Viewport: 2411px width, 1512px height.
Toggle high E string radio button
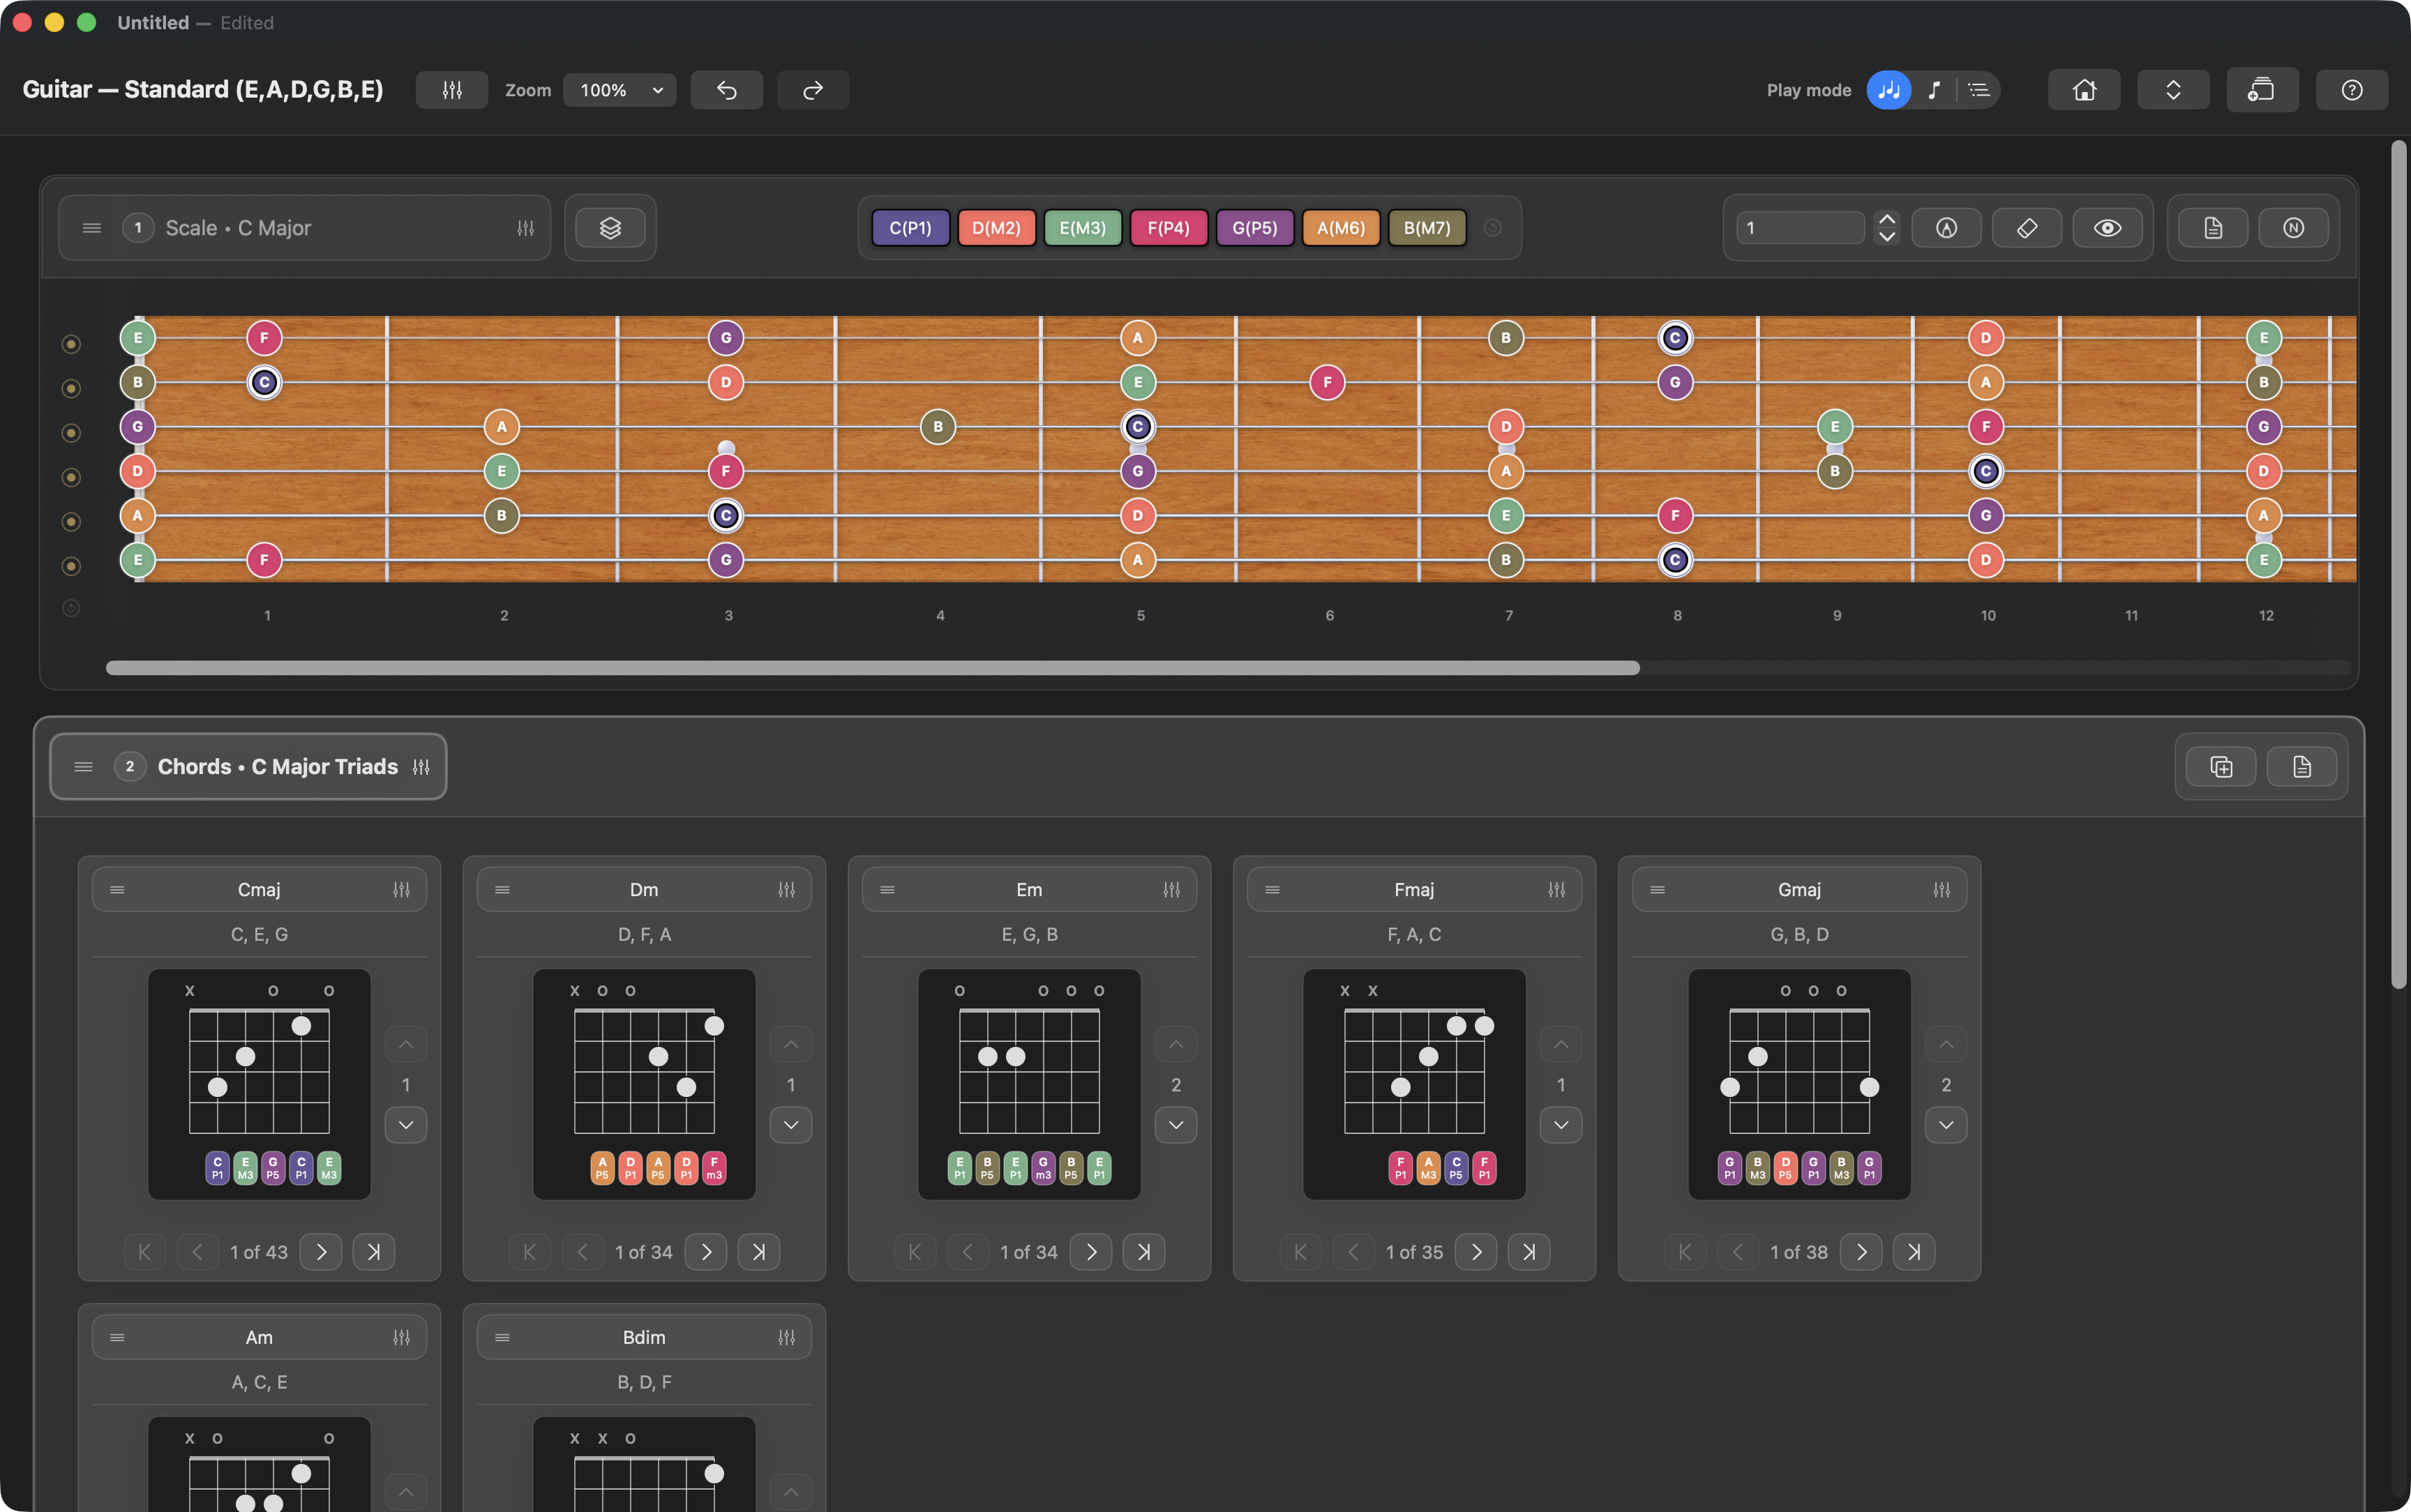(71, 344)
